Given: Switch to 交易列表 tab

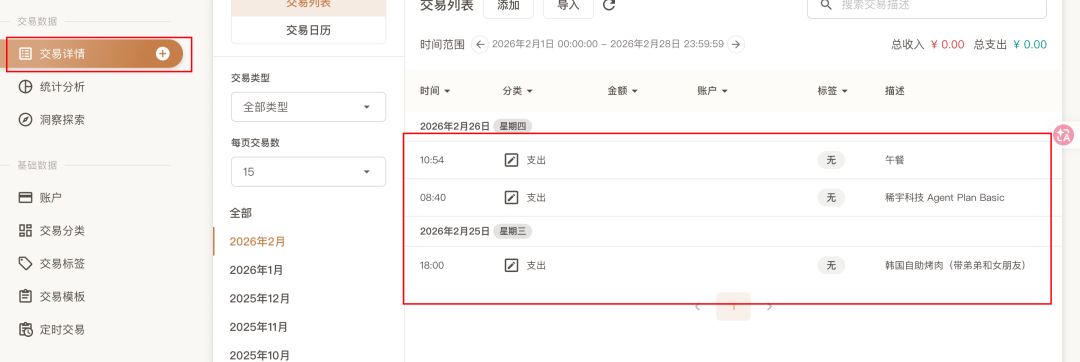Looking at the screenshot, I should pos(309,6).
